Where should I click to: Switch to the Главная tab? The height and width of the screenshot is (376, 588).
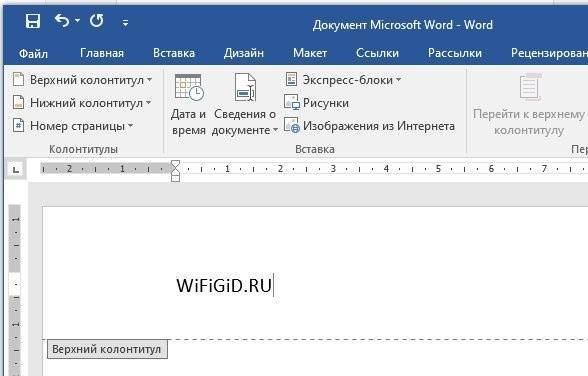(x=102, y=53)
